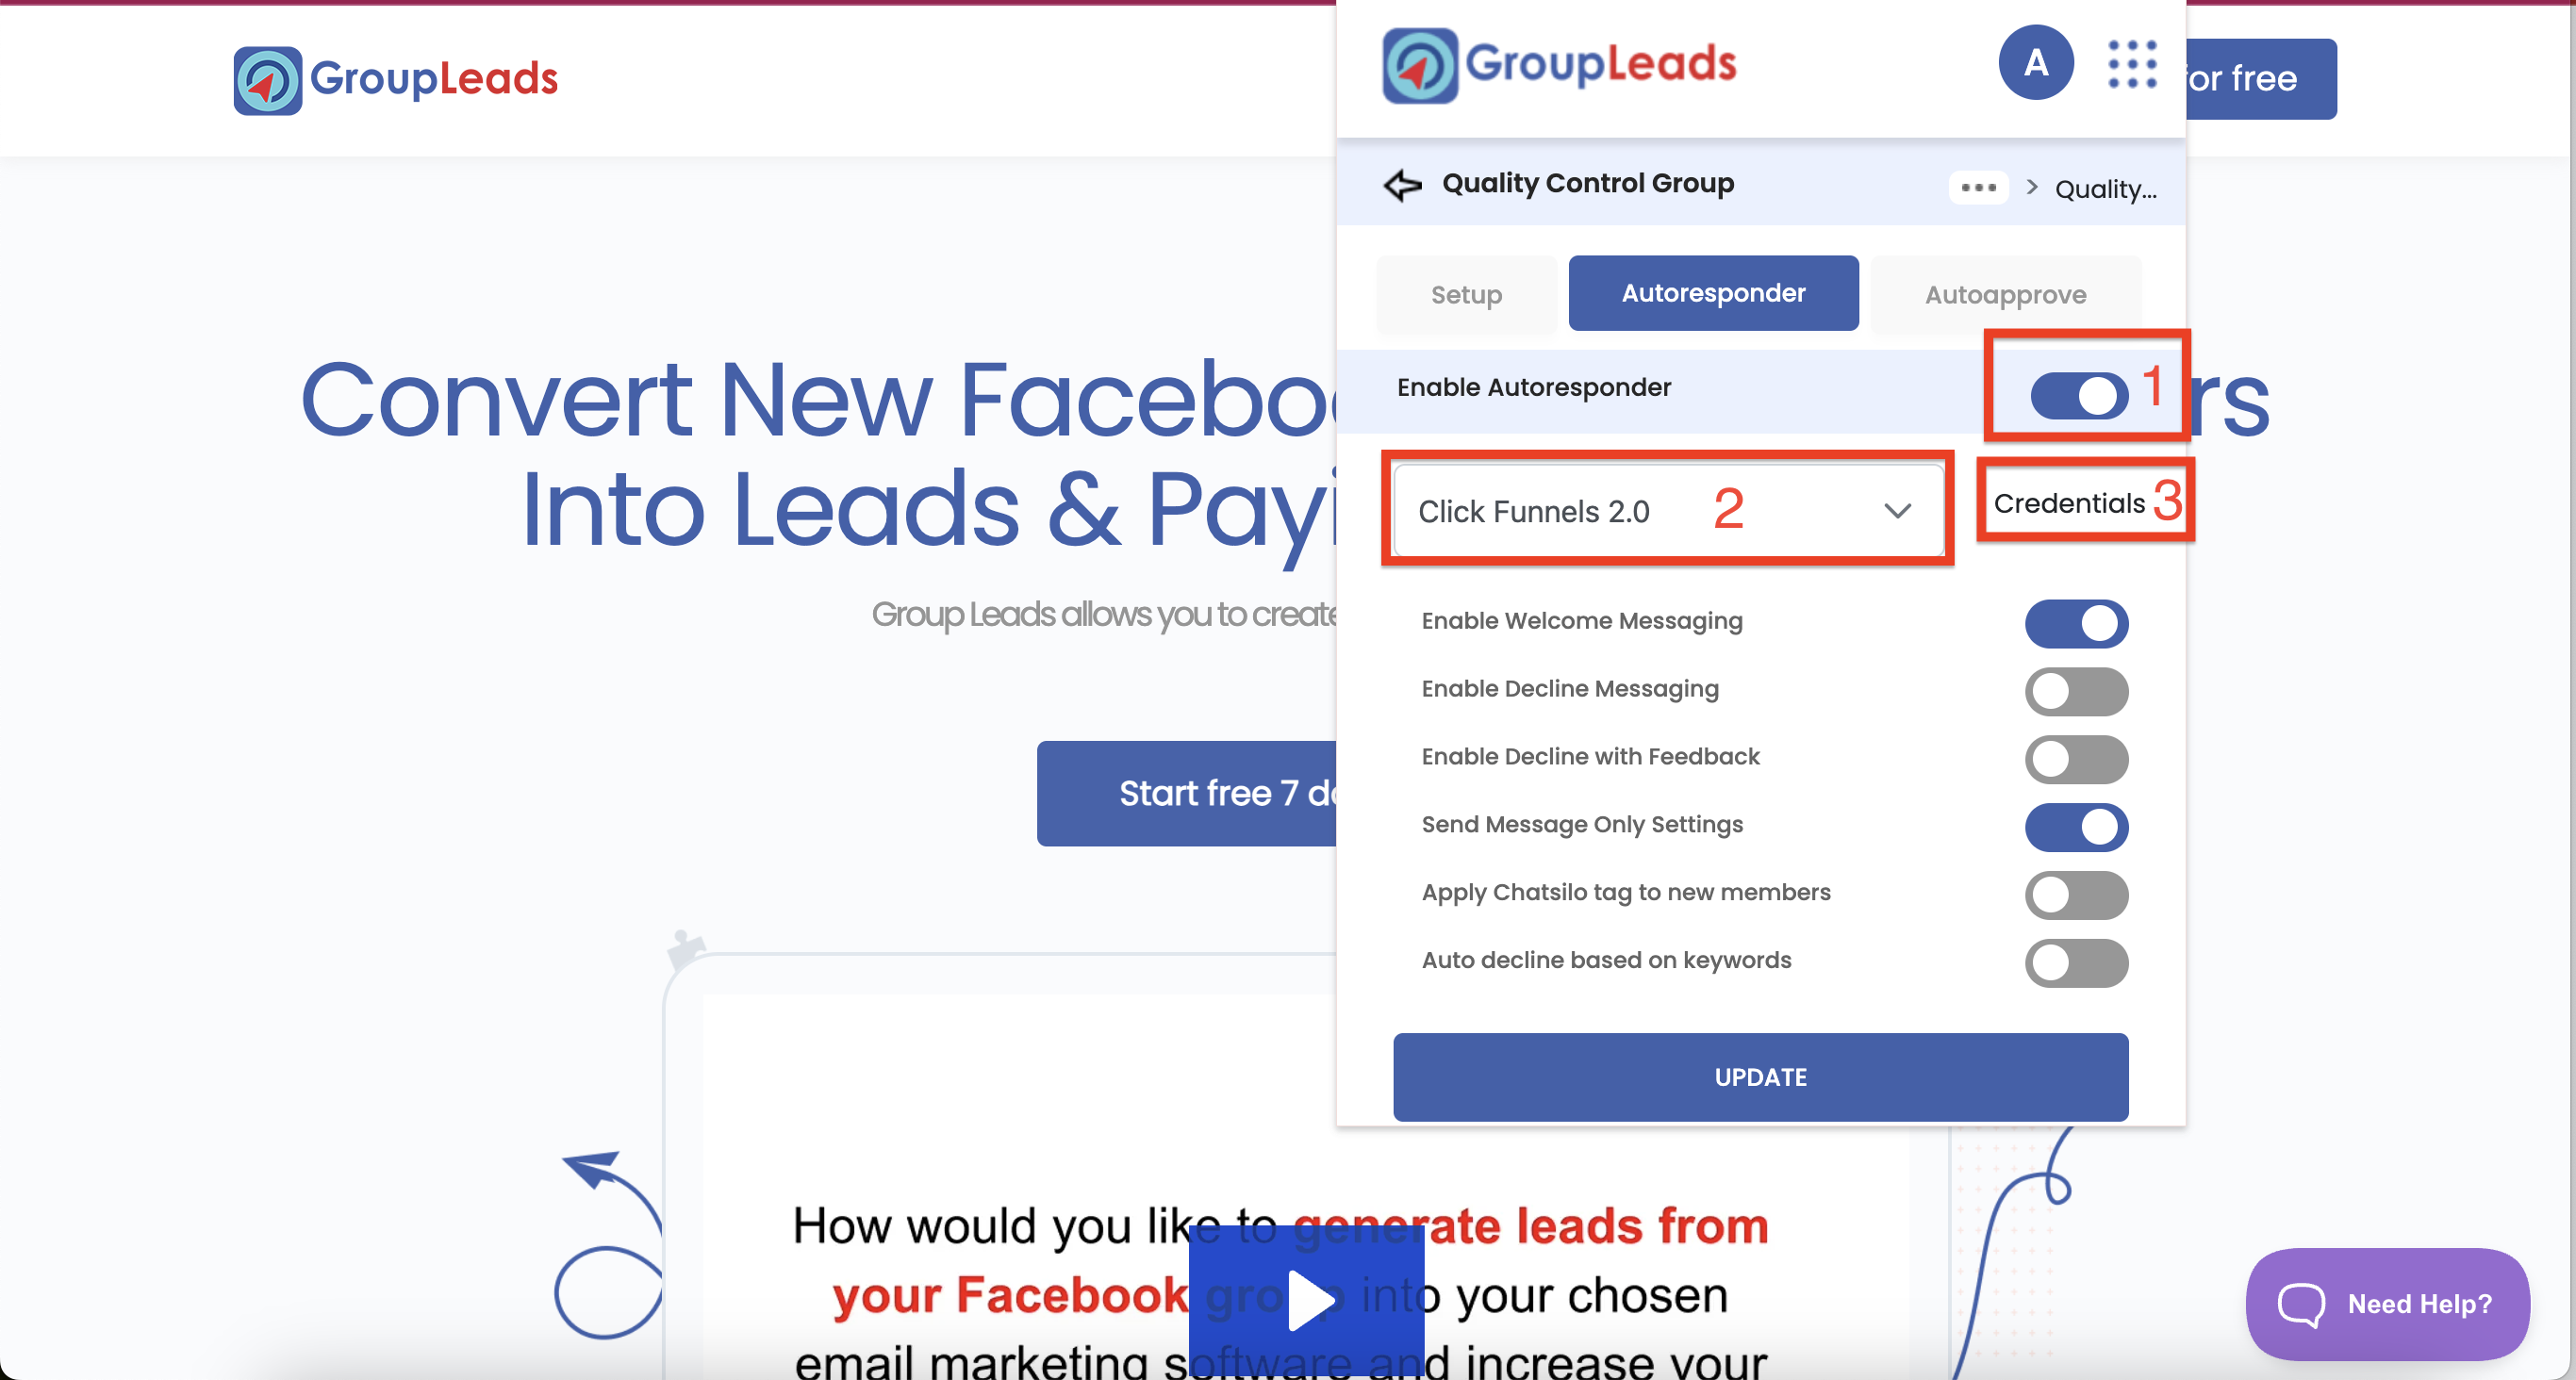Disable the Enable Autoresponder toggle
2576x1380 pixels.
coord(2079,395)
